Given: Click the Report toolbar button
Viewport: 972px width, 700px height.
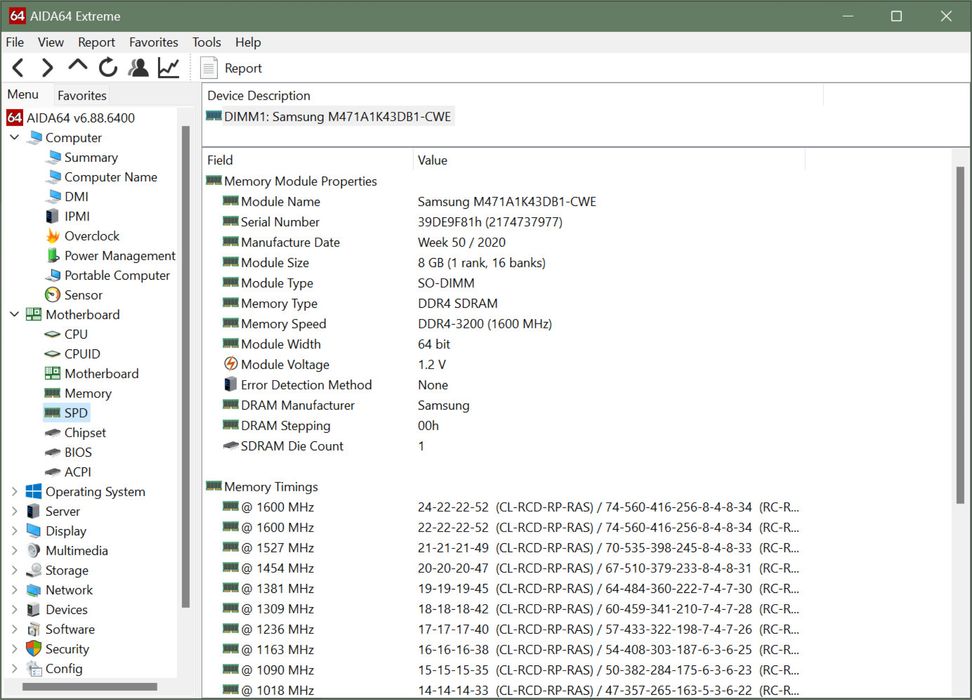Looking at the screenshot, I should pos(231,68).
